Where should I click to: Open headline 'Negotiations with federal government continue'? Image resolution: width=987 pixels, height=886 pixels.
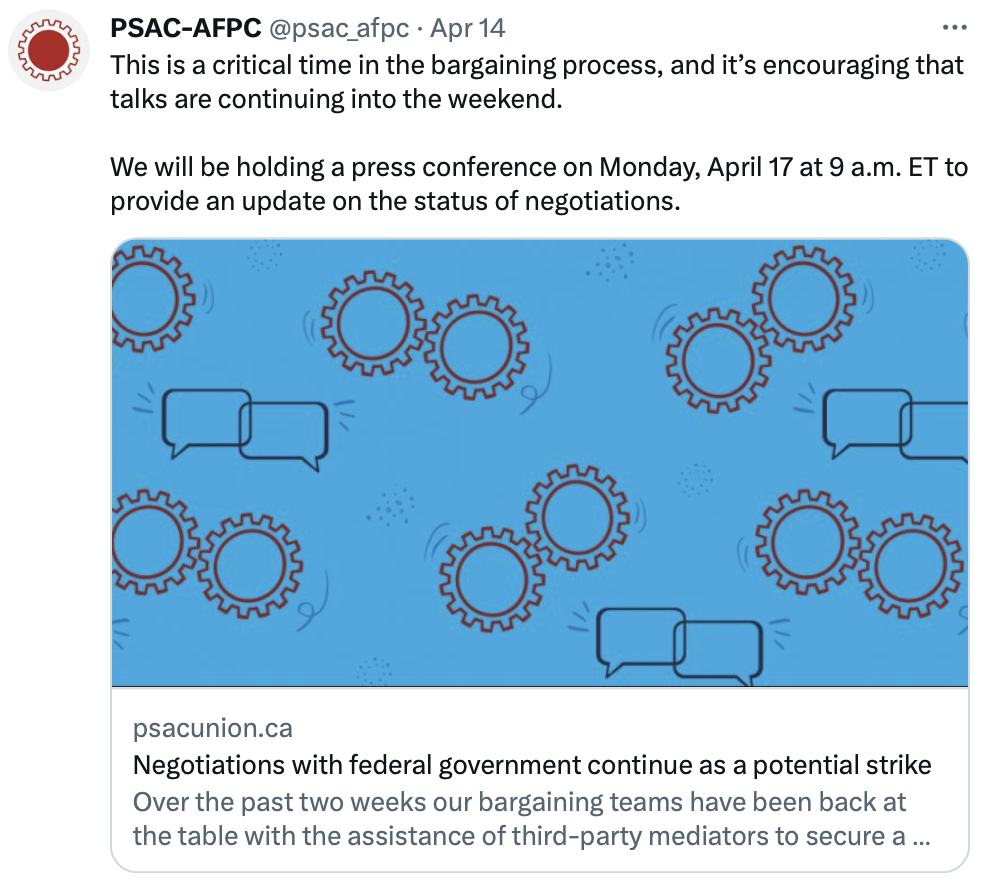coord(532,765)
